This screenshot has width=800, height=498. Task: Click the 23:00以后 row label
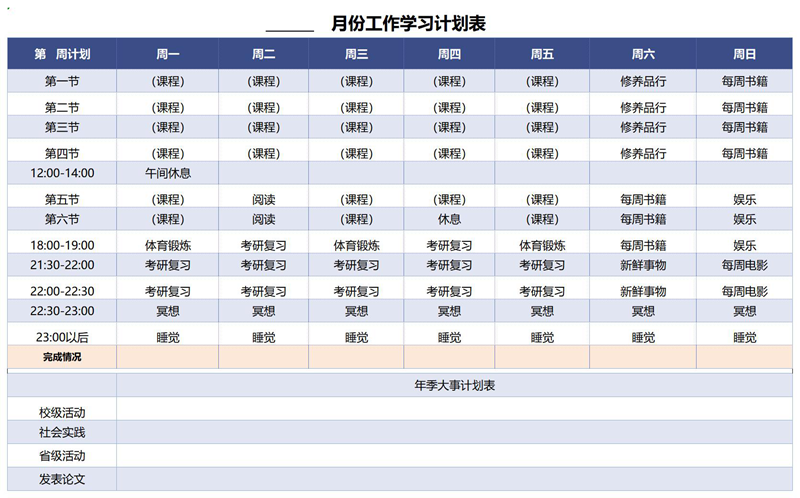62,337
